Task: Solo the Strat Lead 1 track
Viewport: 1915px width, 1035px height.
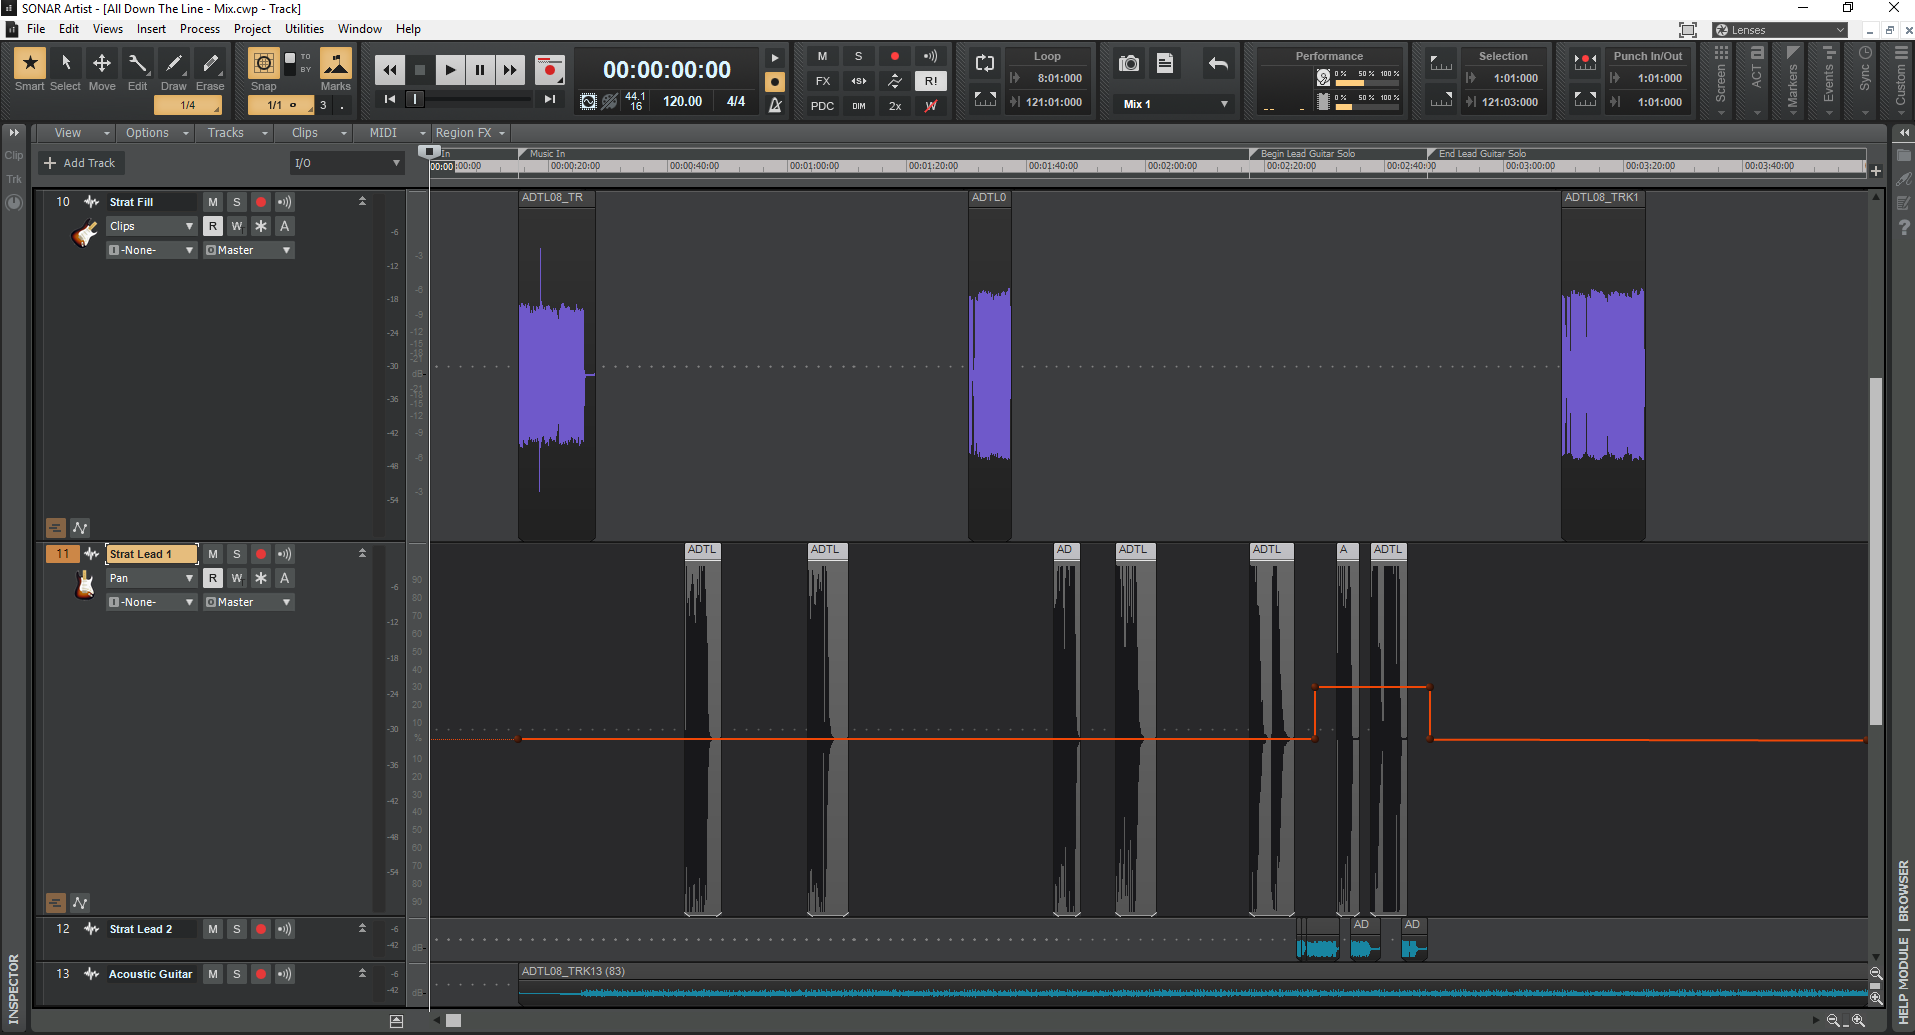Action: click(x=237, y=554)
